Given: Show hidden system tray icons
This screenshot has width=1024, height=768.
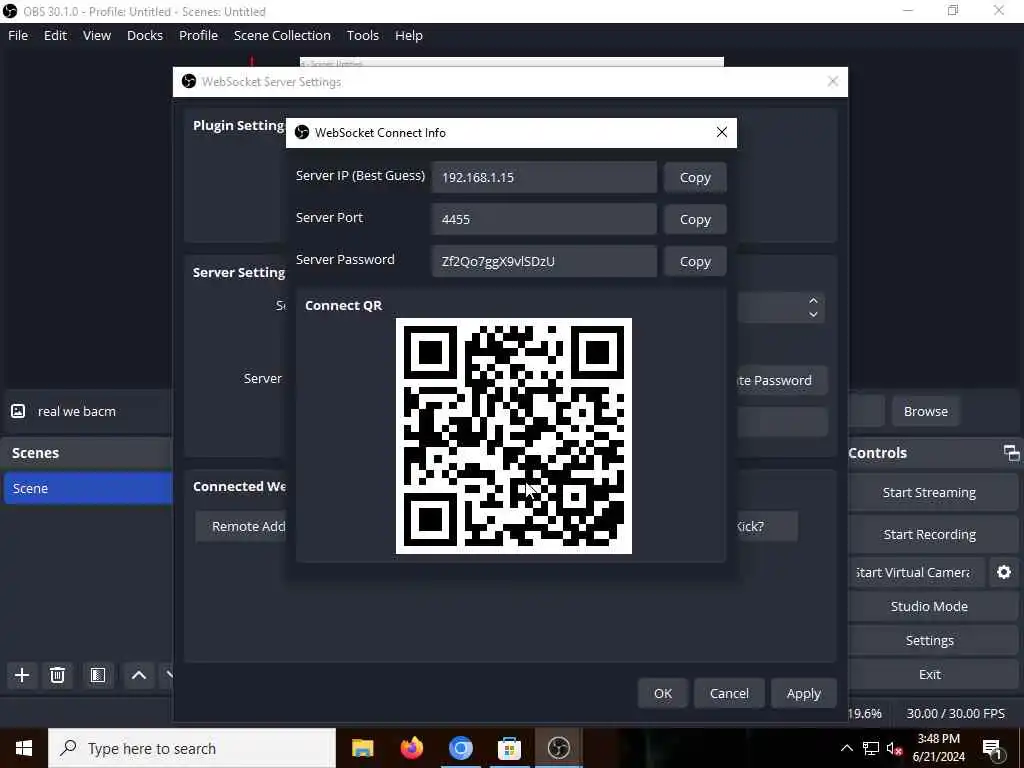Looking at the screenshot, I should pos(846,748).
